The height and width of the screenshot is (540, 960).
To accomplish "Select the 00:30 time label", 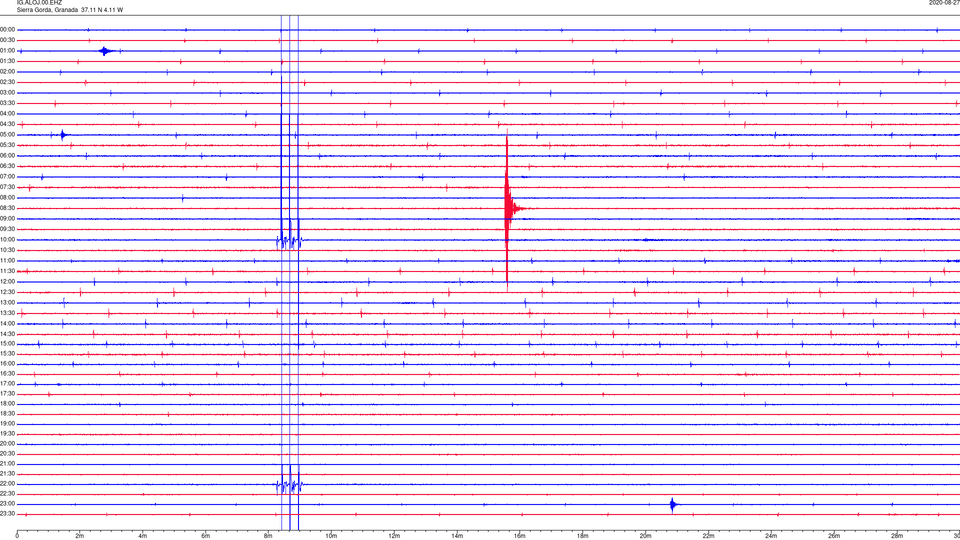I will coord(8,40).
